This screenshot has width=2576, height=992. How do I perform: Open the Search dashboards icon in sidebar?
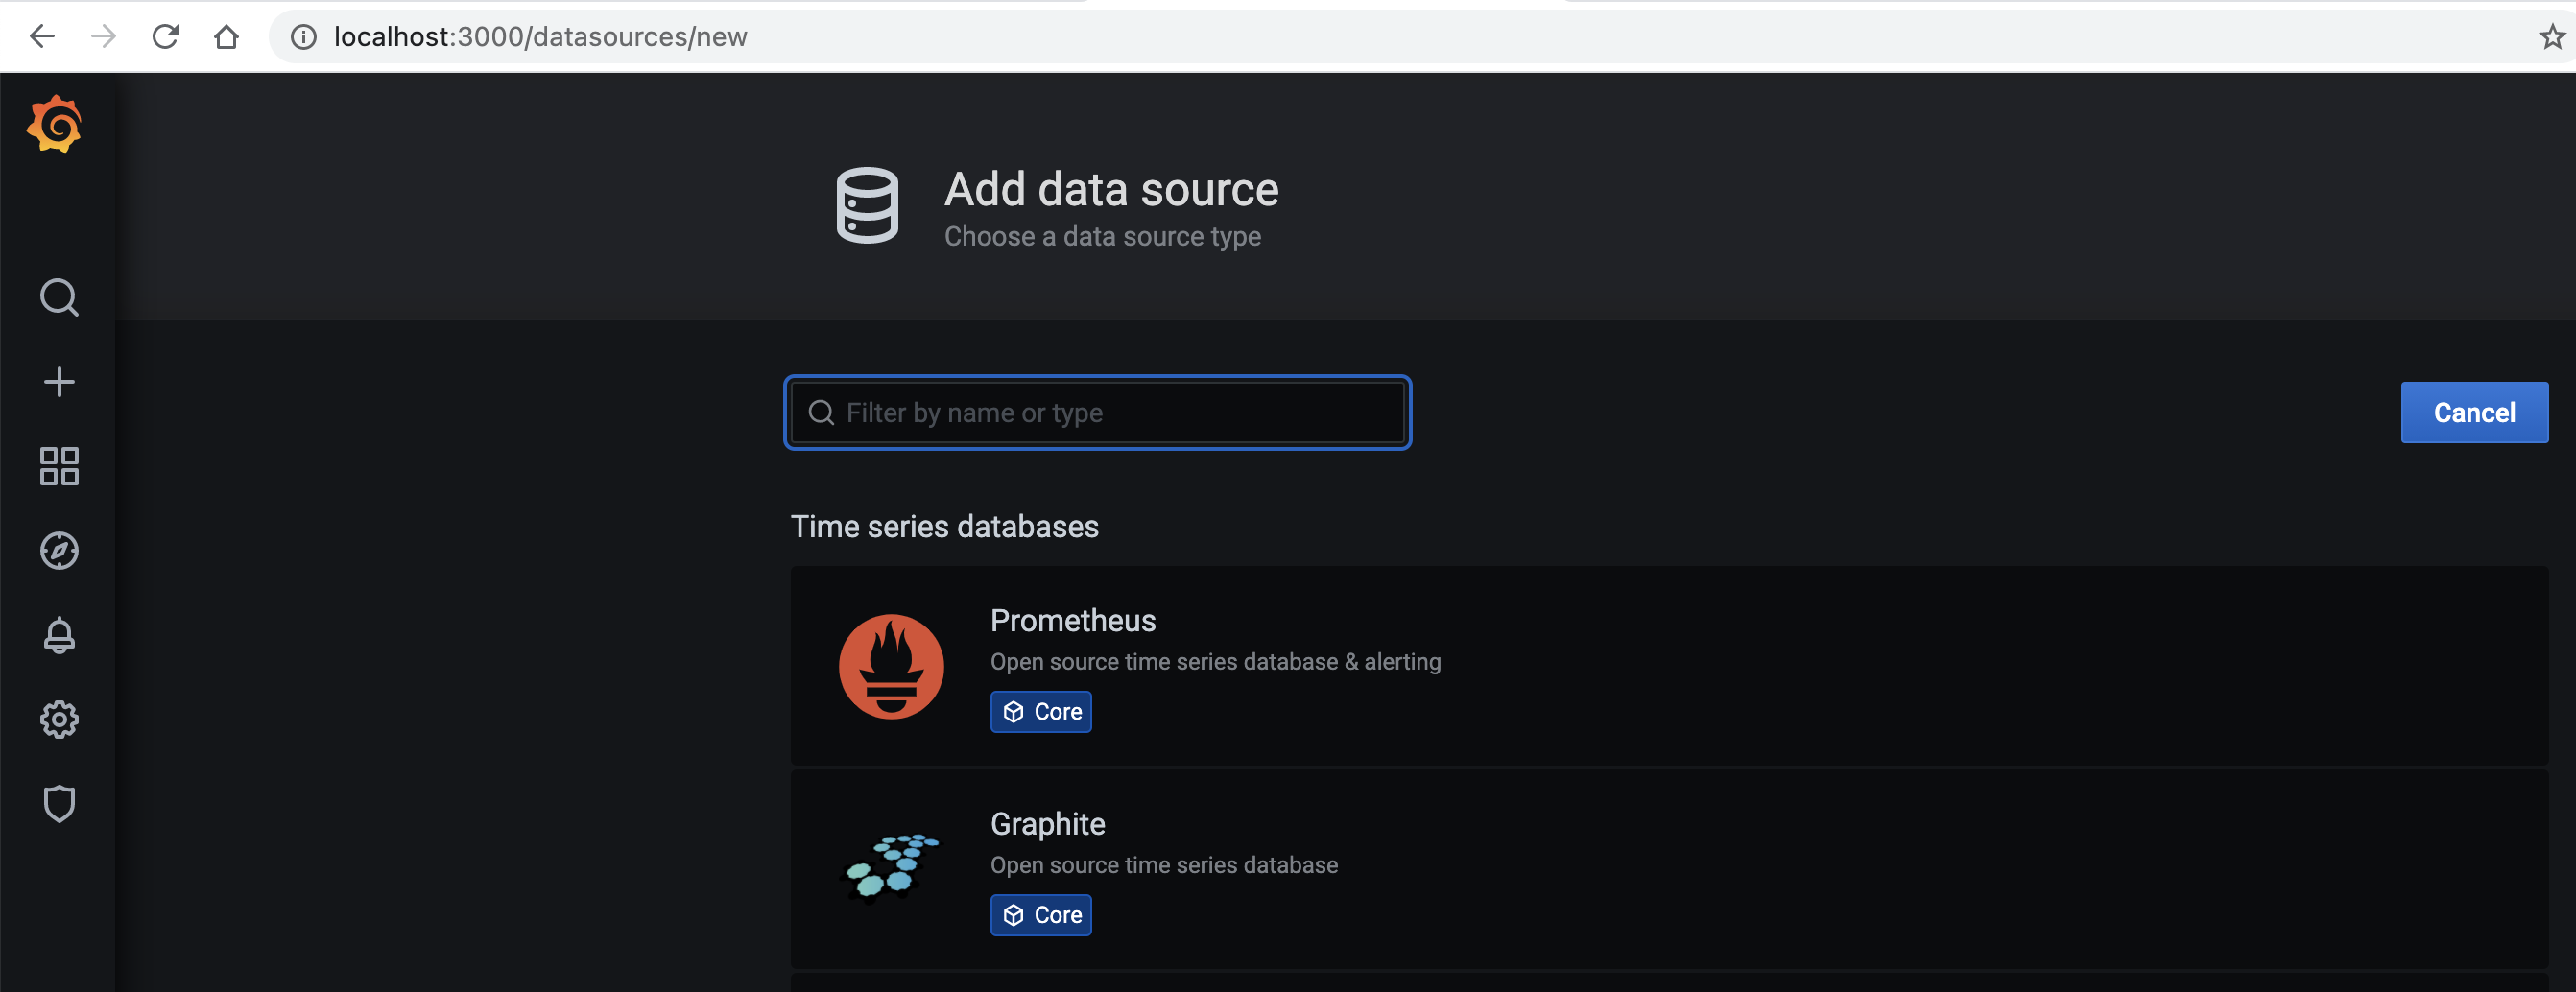click(59, 297)
